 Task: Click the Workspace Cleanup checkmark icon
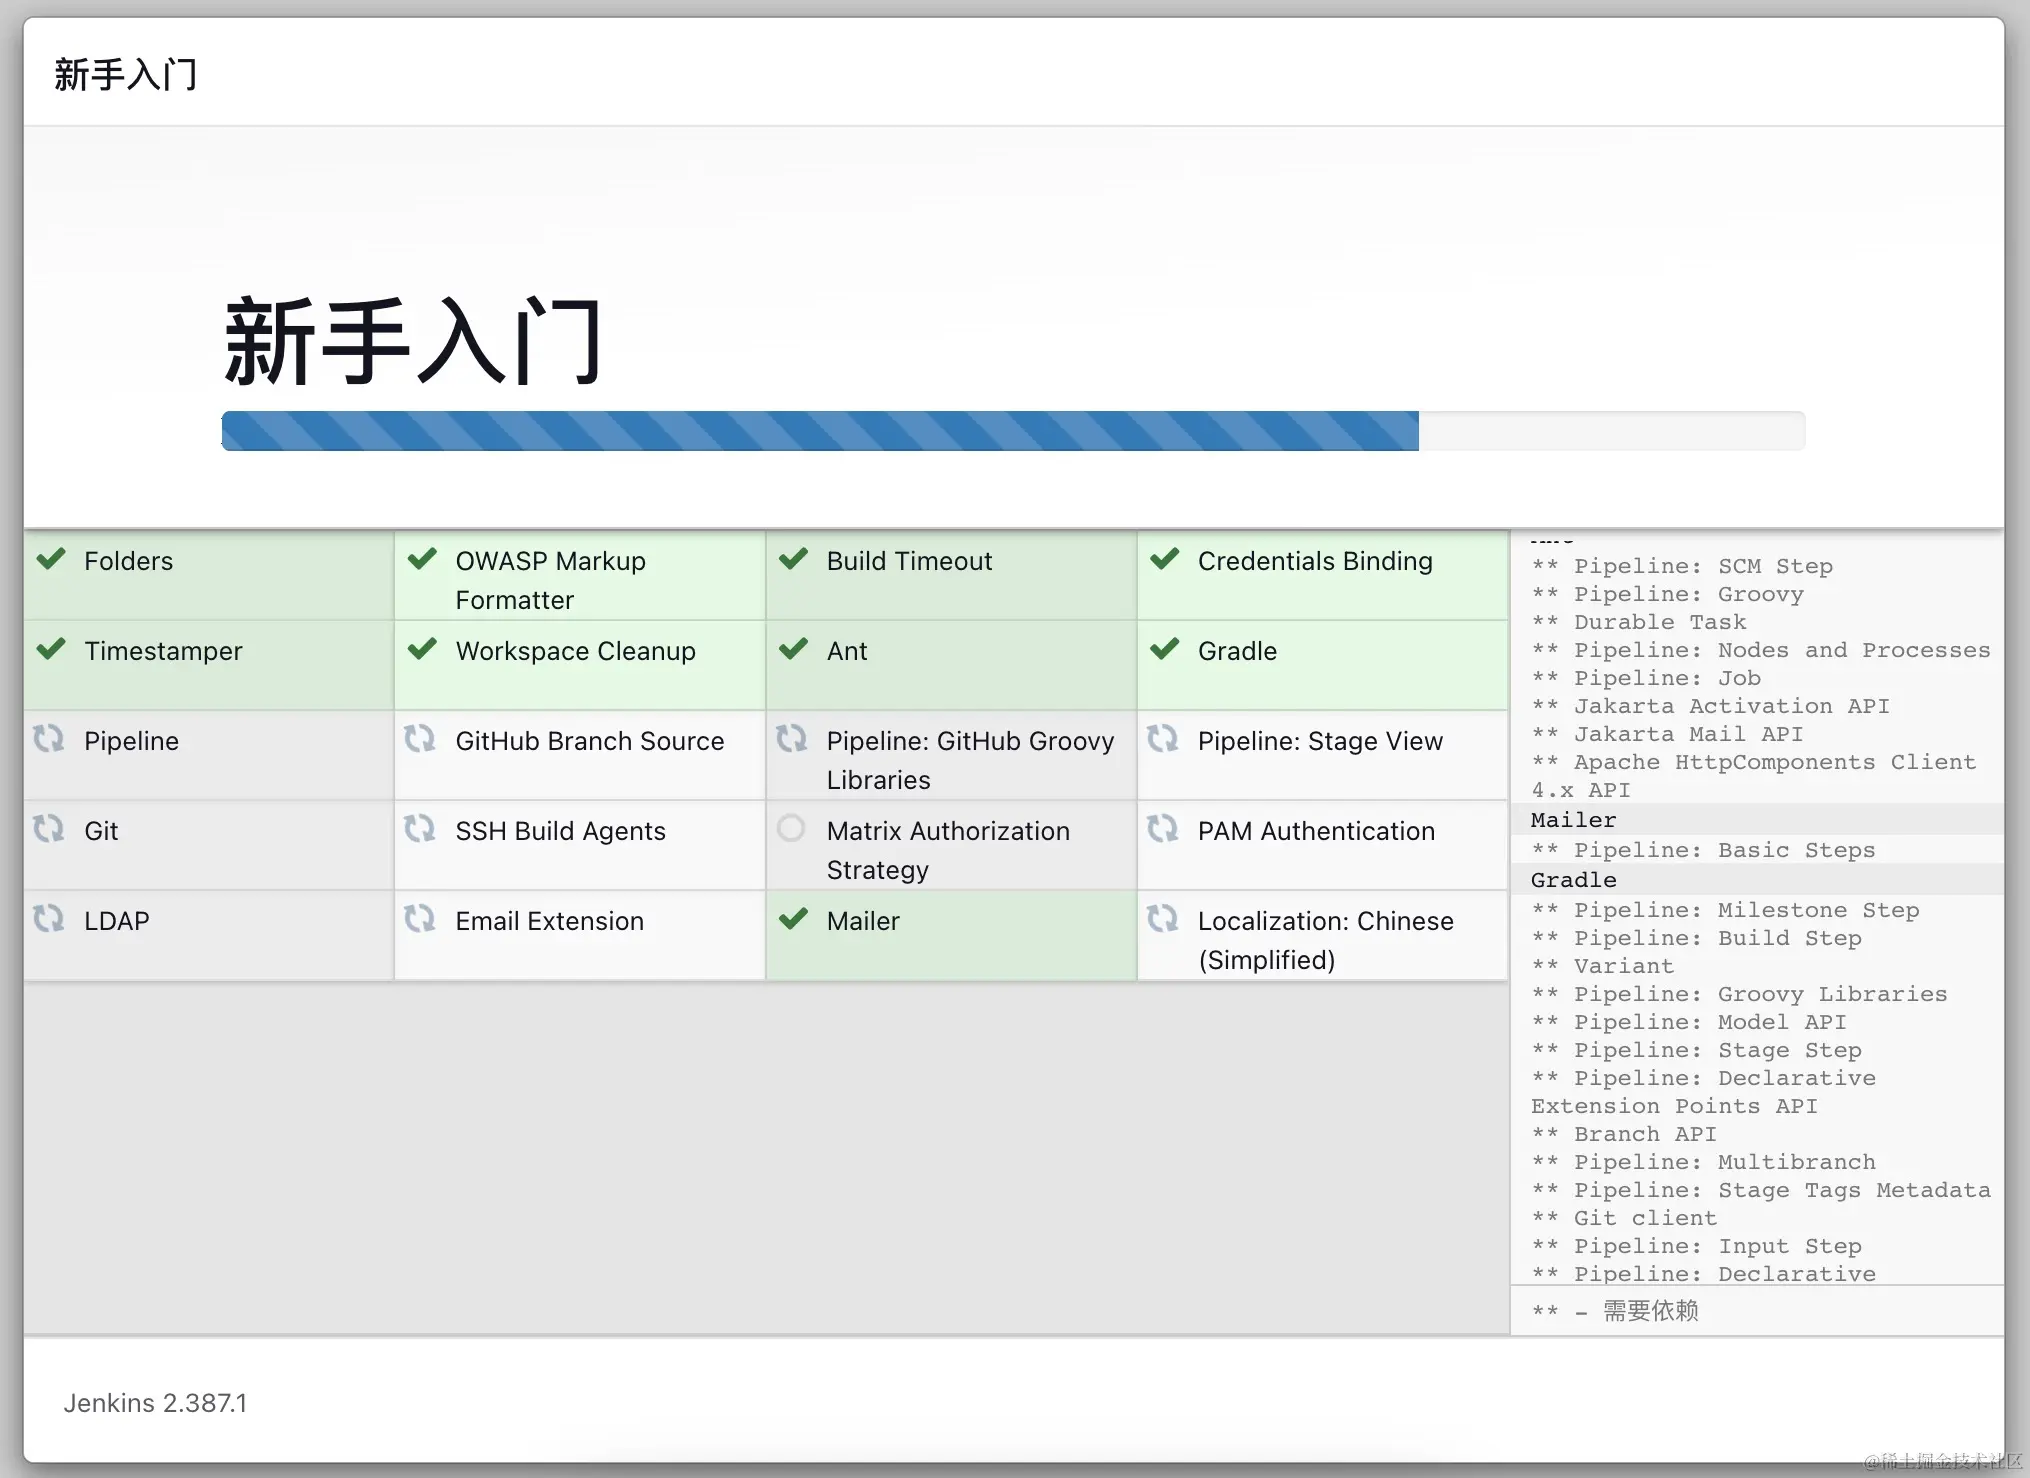click(422, 649)
